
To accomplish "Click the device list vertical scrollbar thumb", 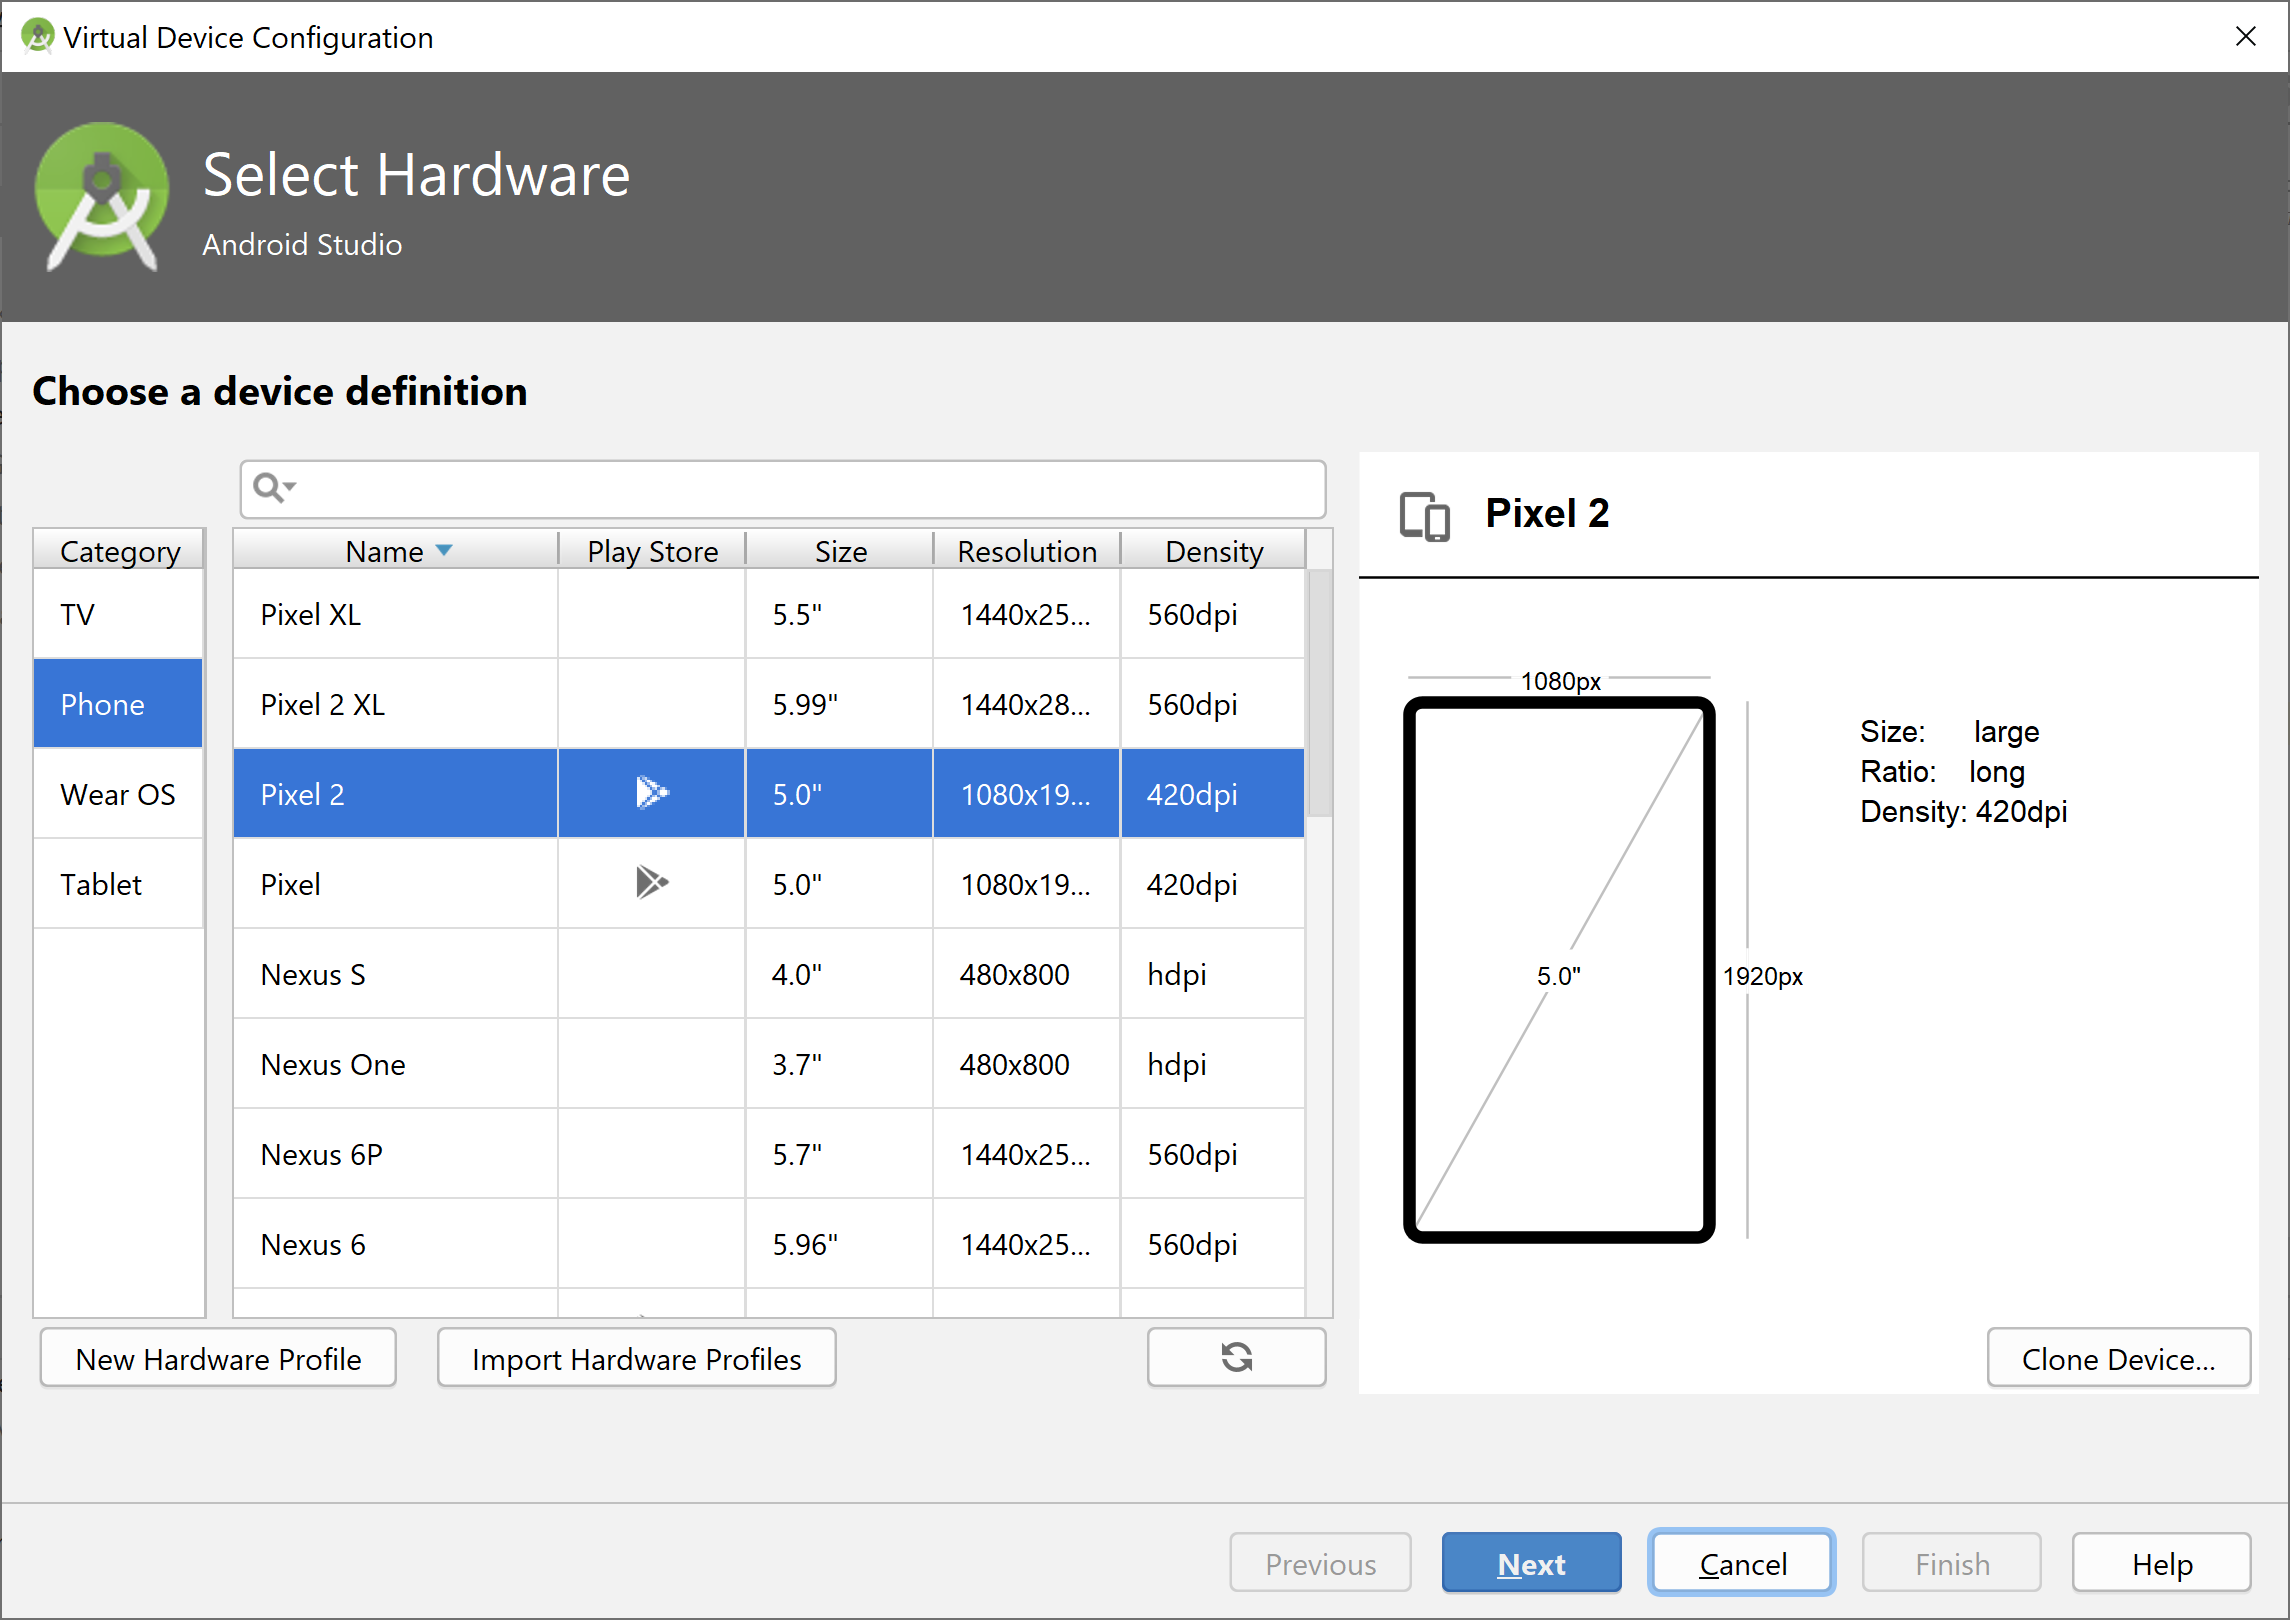I will (1319, 693).
